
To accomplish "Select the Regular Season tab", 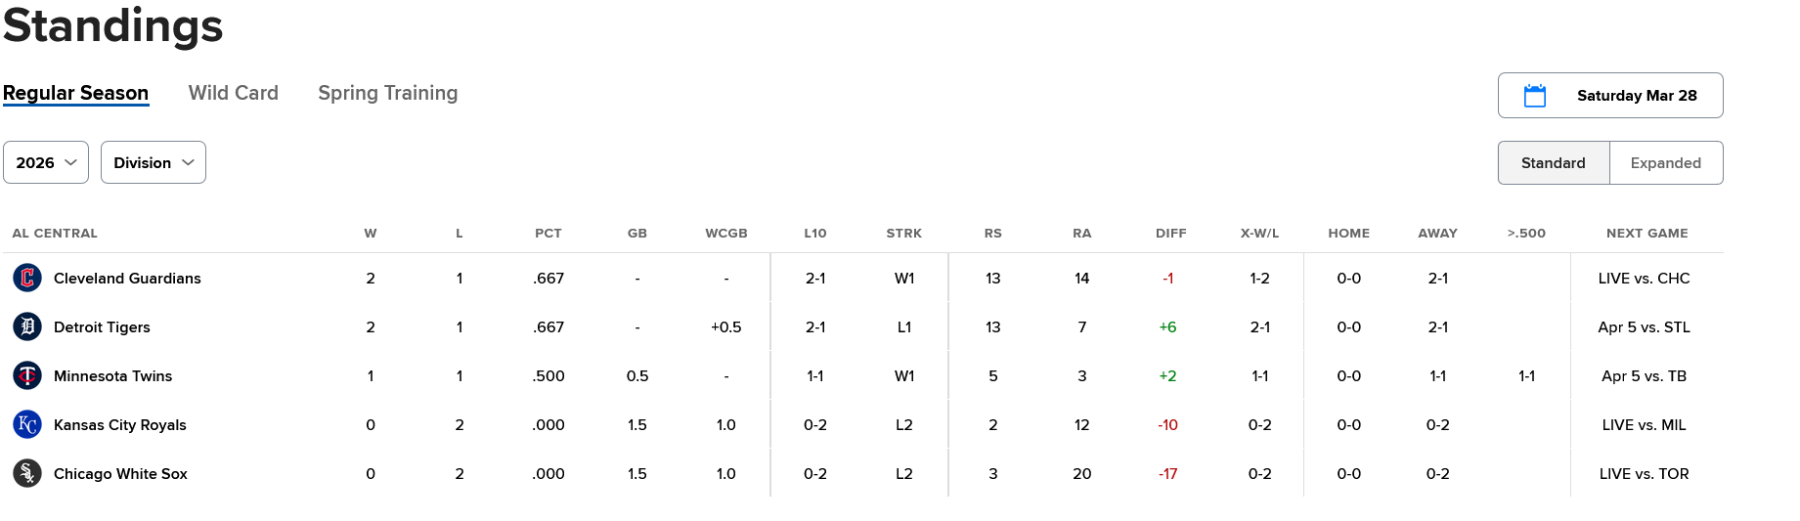I will point(76,93).
